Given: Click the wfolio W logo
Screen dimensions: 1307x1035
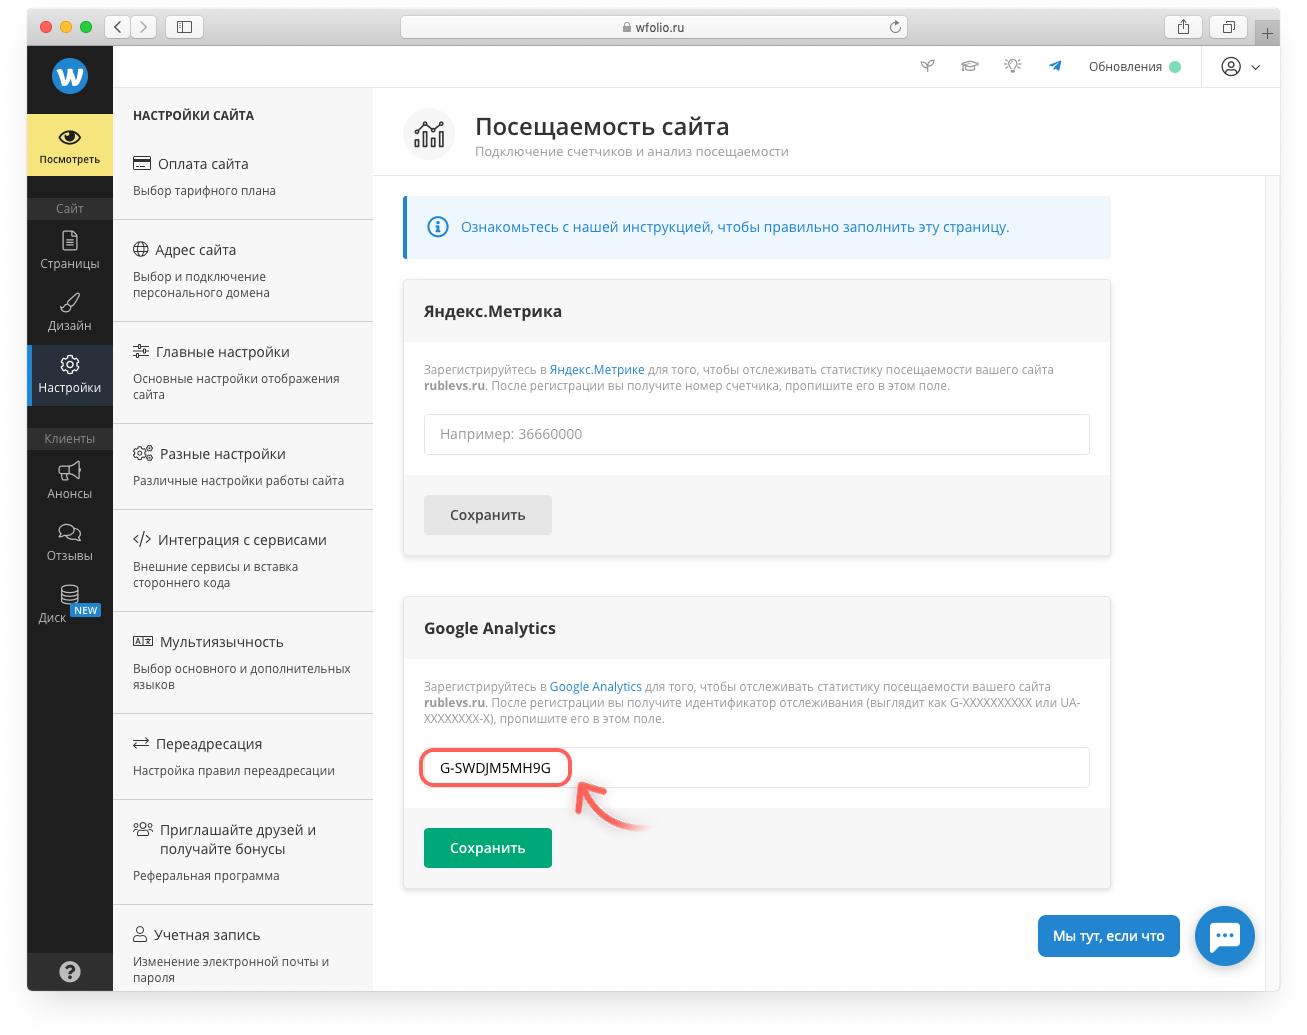Looking at the screenshot, I should (70, 76).
